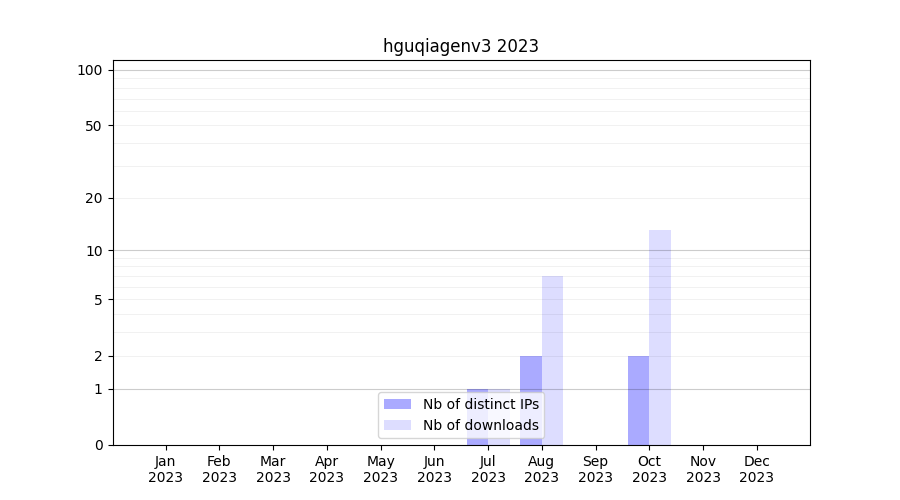Click the July distinct IPs bar

477,392
